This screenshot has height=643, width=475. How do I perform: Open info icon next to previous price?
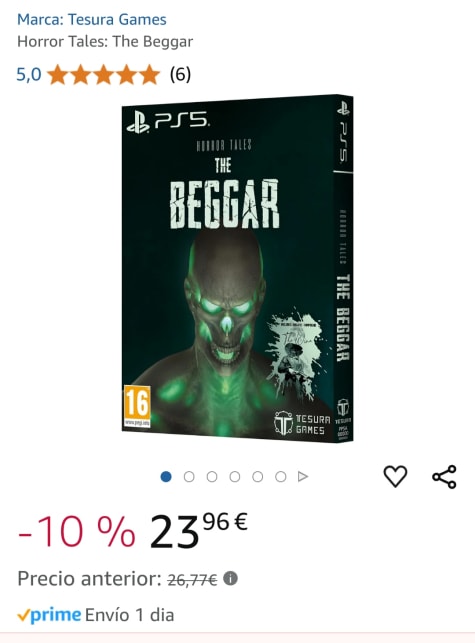(x=231, y=579)
